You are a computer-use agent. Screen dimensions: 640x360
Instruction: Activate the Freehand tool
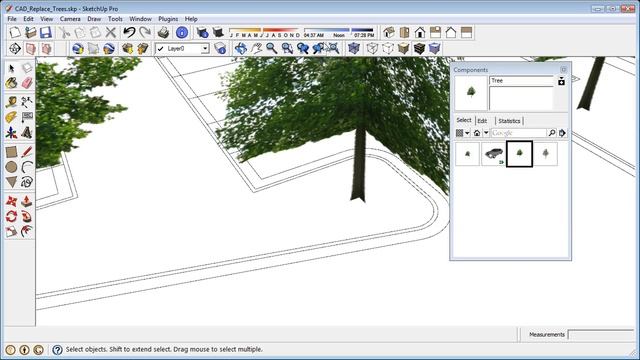27,182
